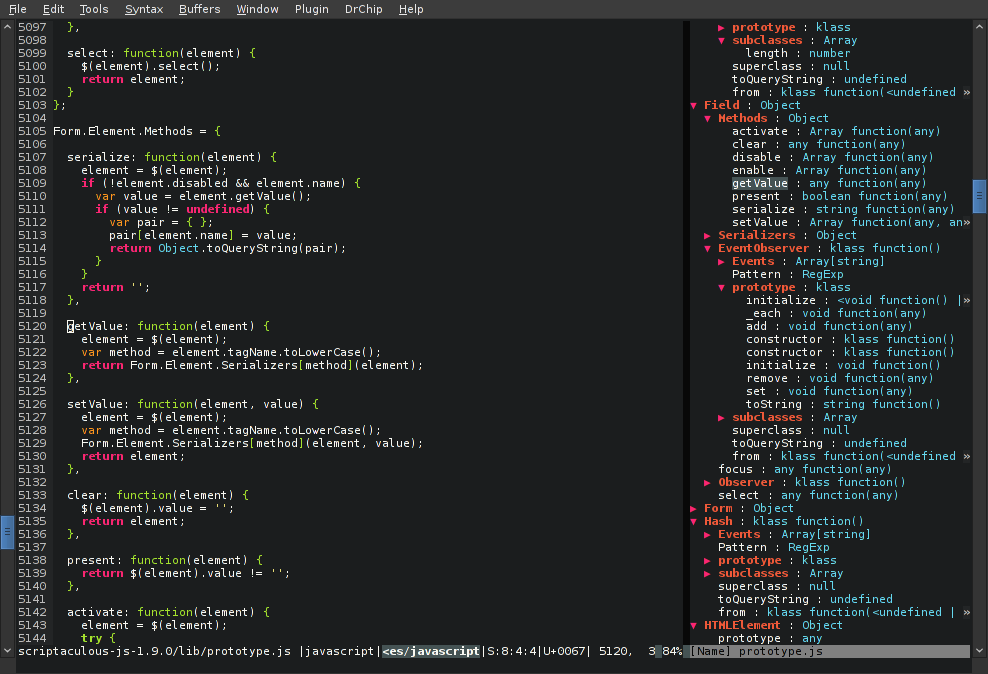Go to the focus tag entry
Viewport: 988px width, 674px height.
[735, 469]
